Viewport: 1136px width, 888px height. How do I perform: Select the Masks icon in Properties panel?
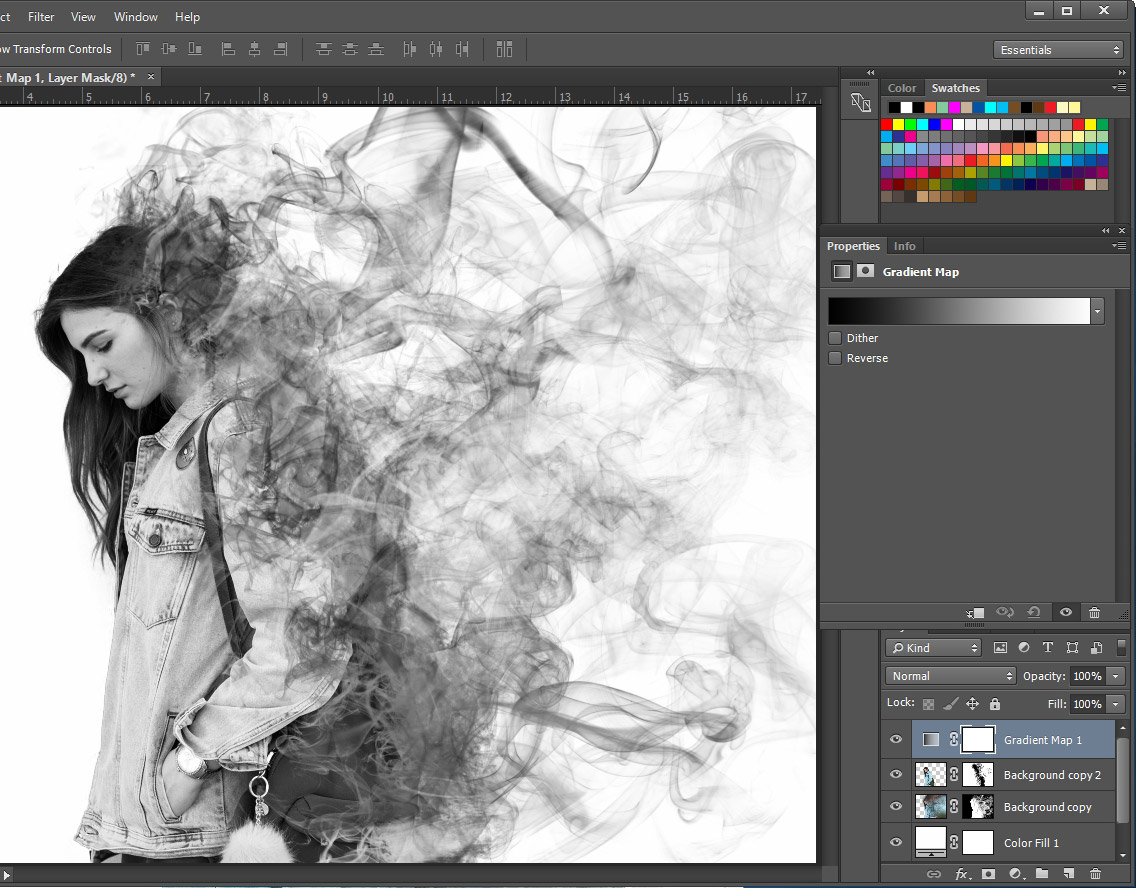865,271
